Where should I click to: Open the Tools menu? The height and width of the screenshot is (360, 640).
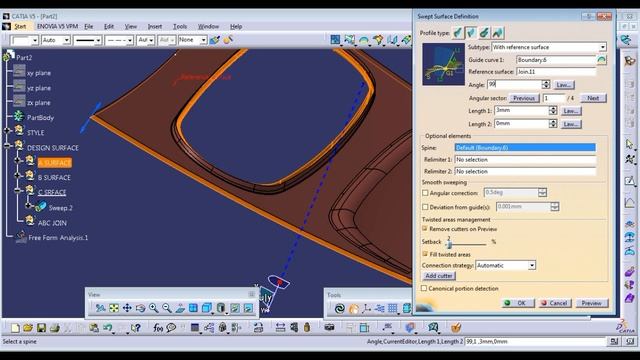pyautogui.click(x=180, y=27)
